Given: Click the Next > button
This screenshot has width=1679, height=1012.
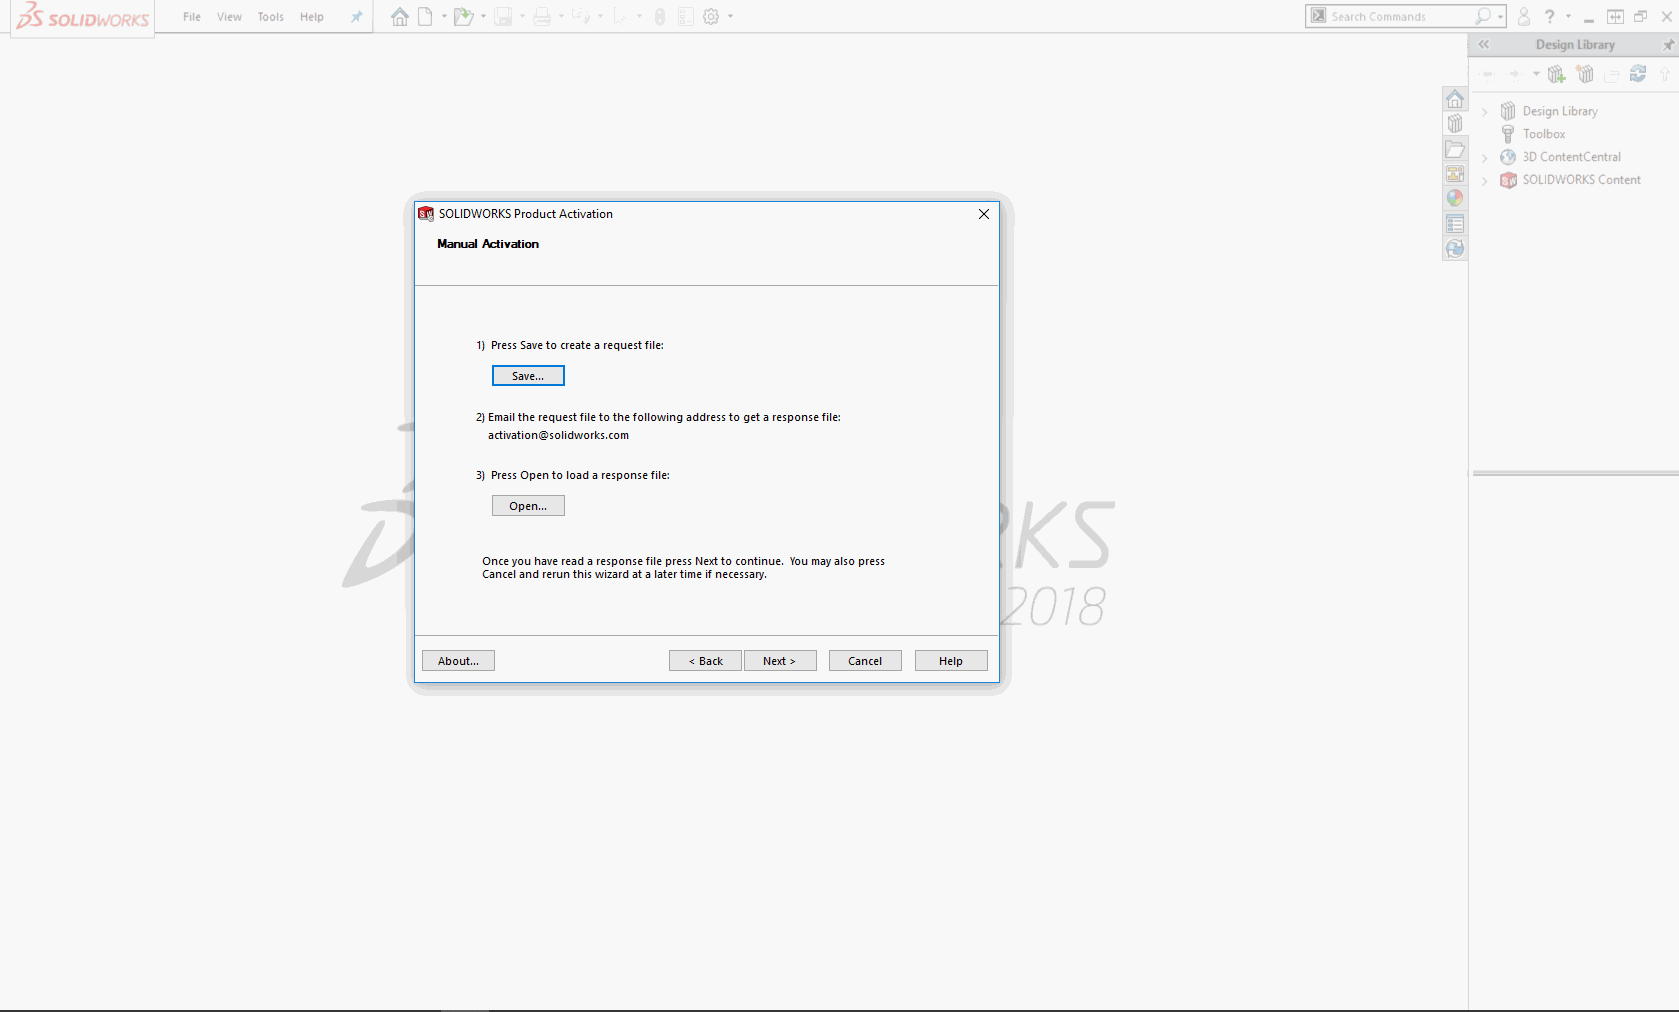Looking at the screenshot, I should click(779, 661).
